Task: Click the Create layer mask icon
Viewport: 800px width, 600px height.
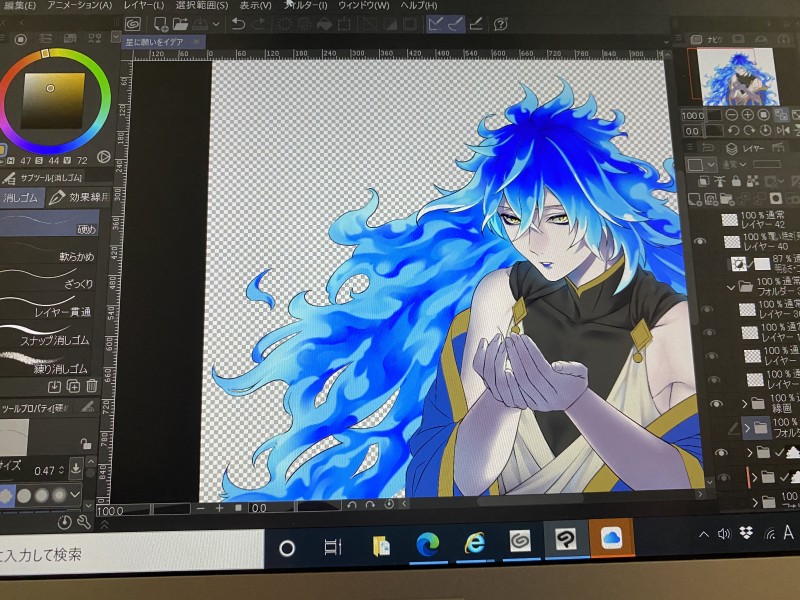Action: [x=776, y=198]
